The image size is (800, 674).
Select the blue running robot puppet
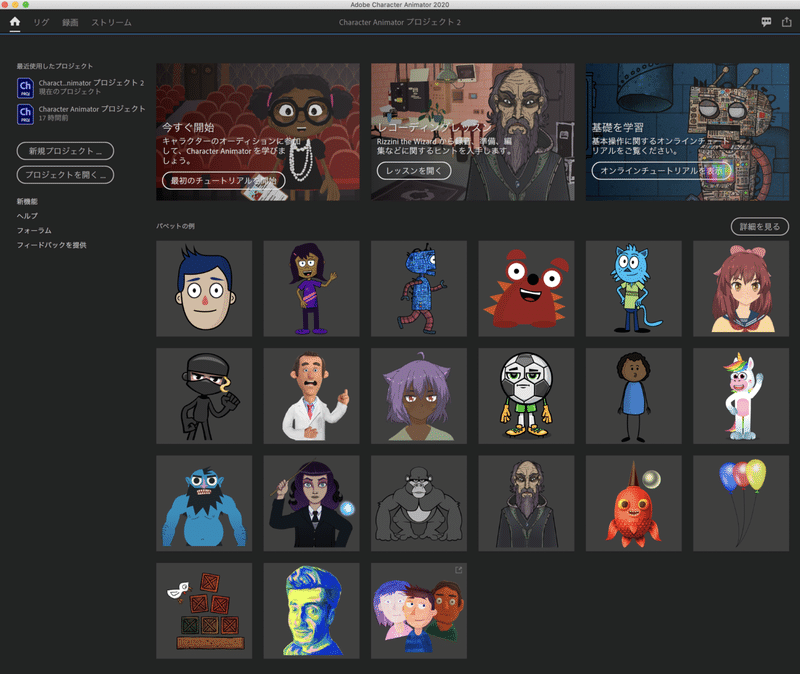pos(419,289)
